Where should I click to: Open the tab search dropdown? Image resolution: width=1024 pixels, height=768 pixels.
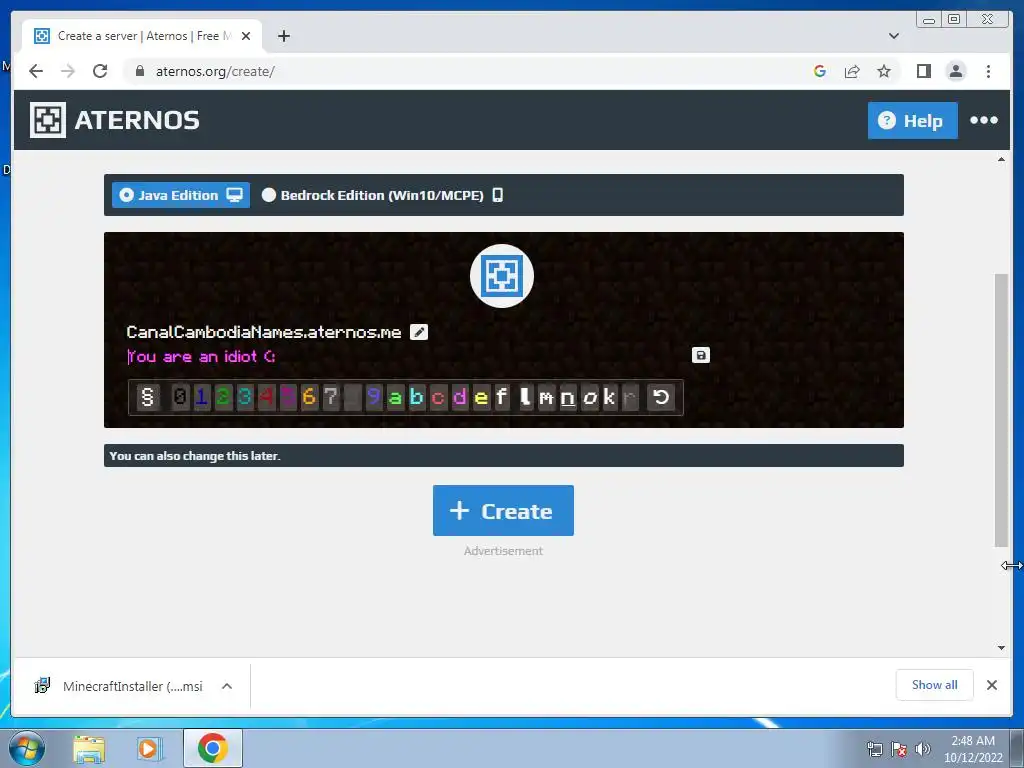coord(894,36)
